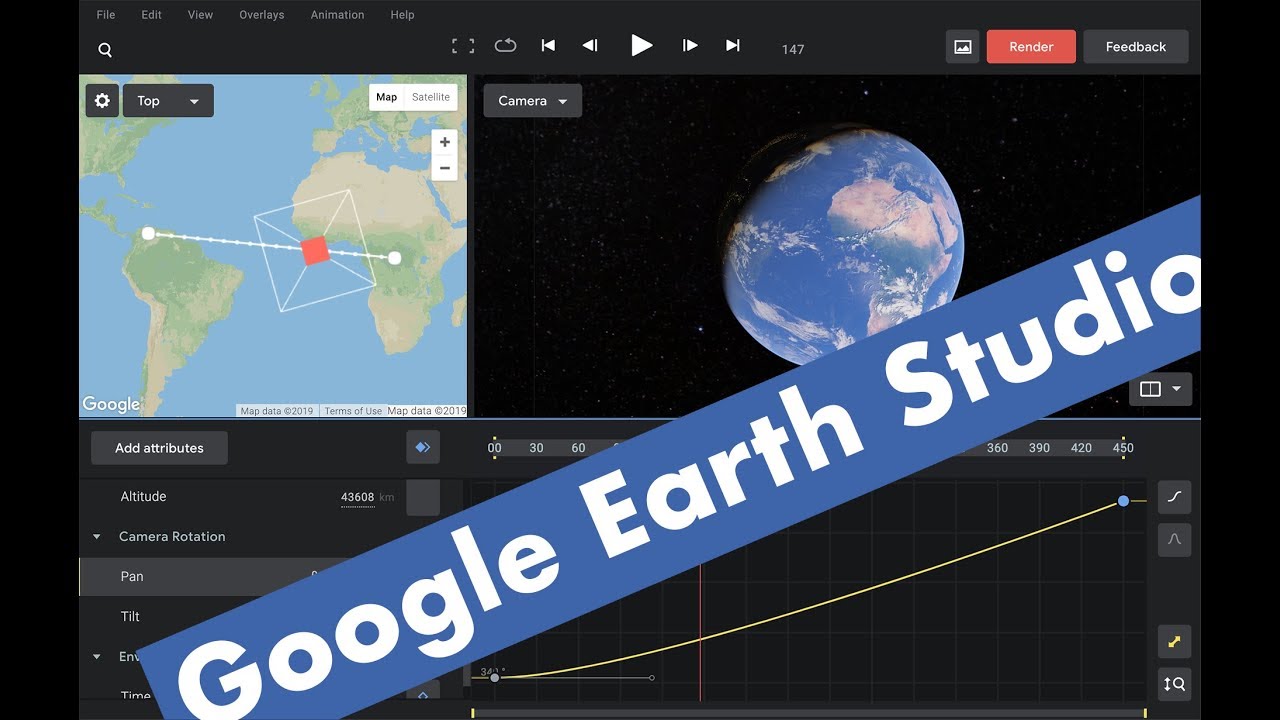Toggle loop playback icon
1280x720 pixels.
click(505, 45)
